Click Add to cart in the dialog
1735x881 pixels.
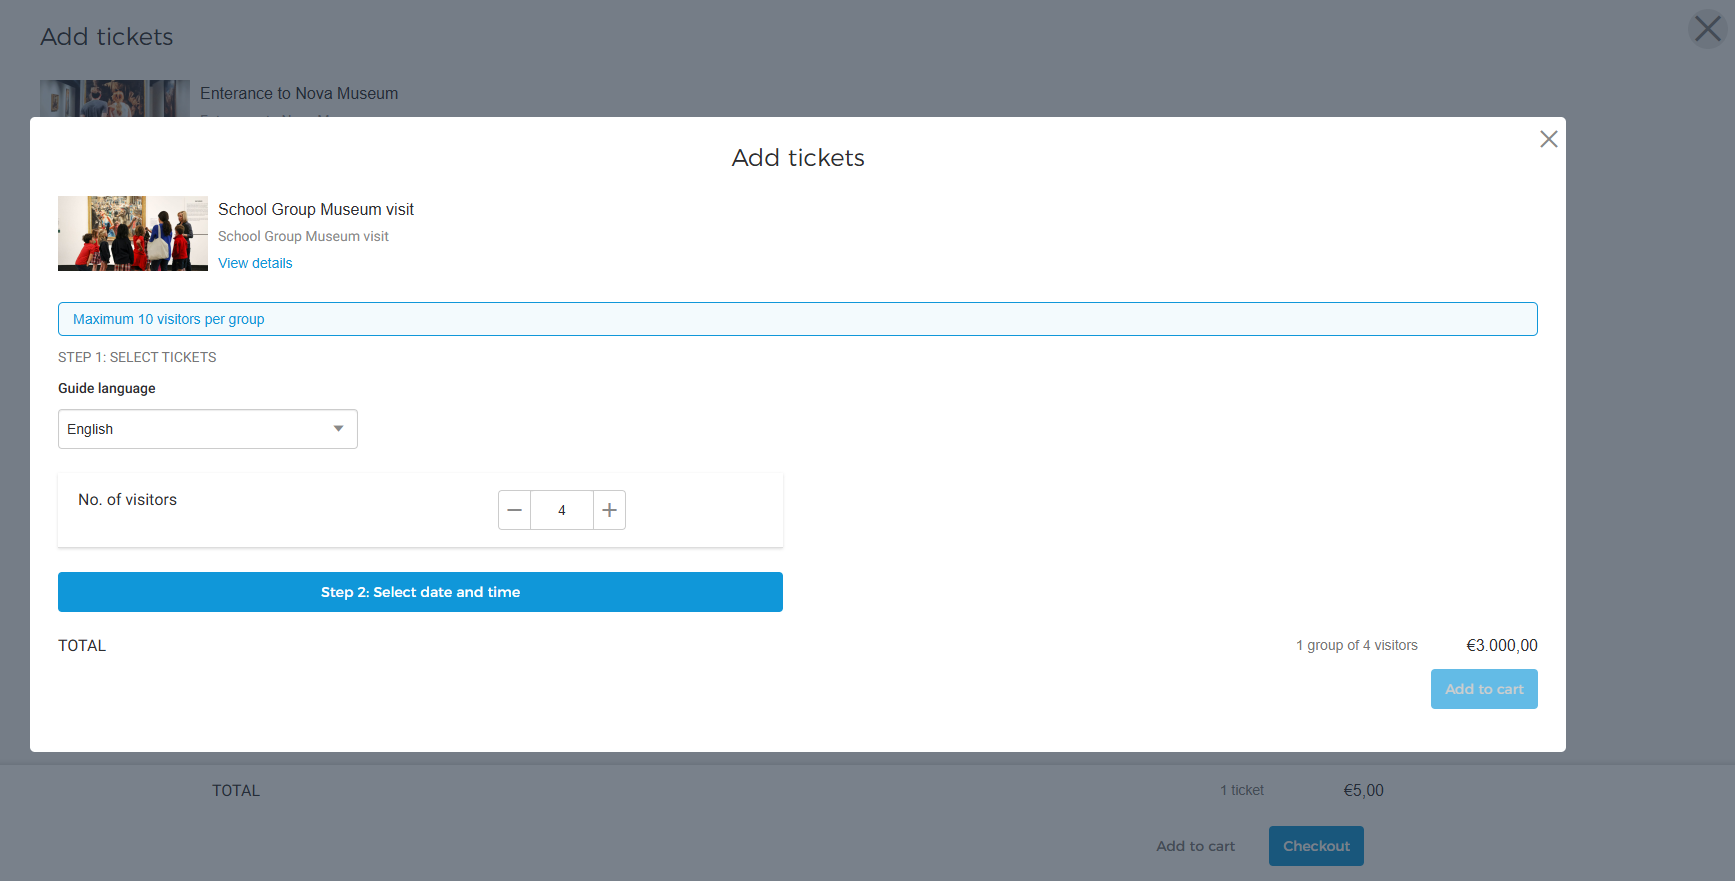coord(1484,689)
